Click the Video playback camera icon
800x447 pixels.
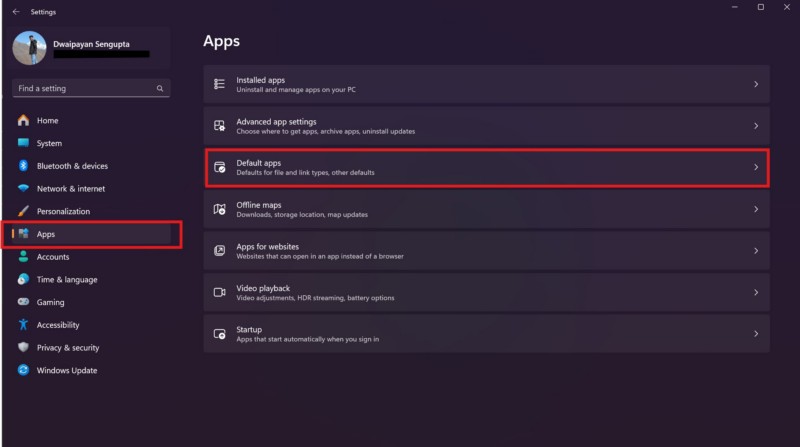pyautogui.click(x=220, y=292)
